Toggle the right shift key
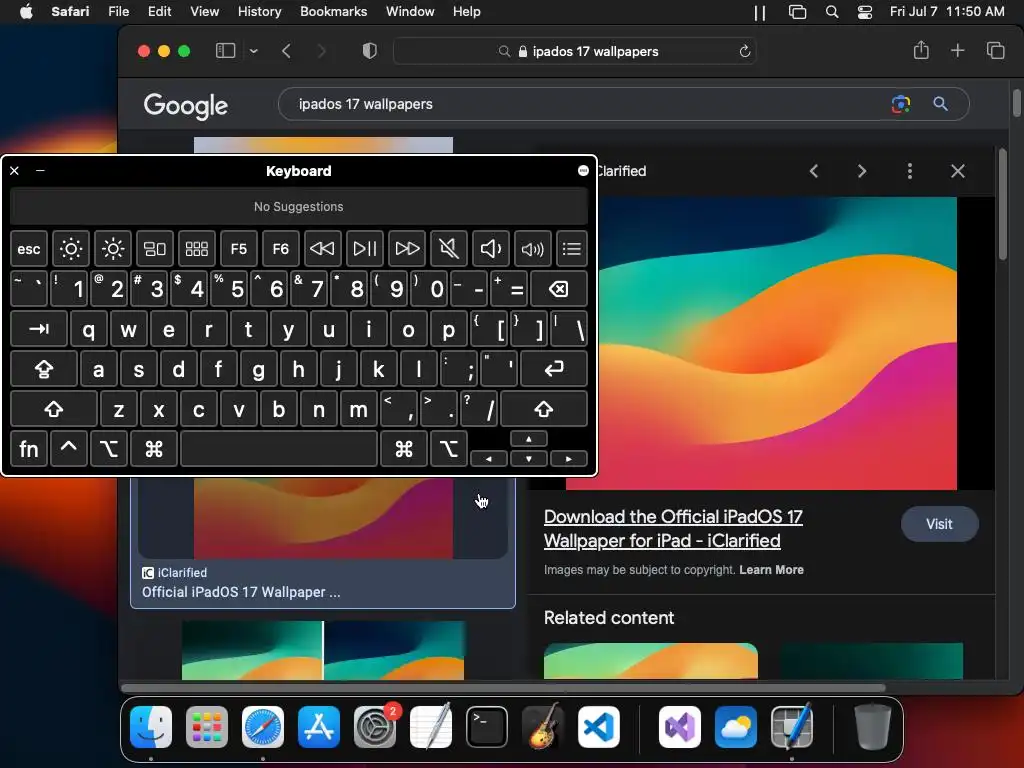The width and height of the screenshot is (1024, 768). [x=544, y=409]
